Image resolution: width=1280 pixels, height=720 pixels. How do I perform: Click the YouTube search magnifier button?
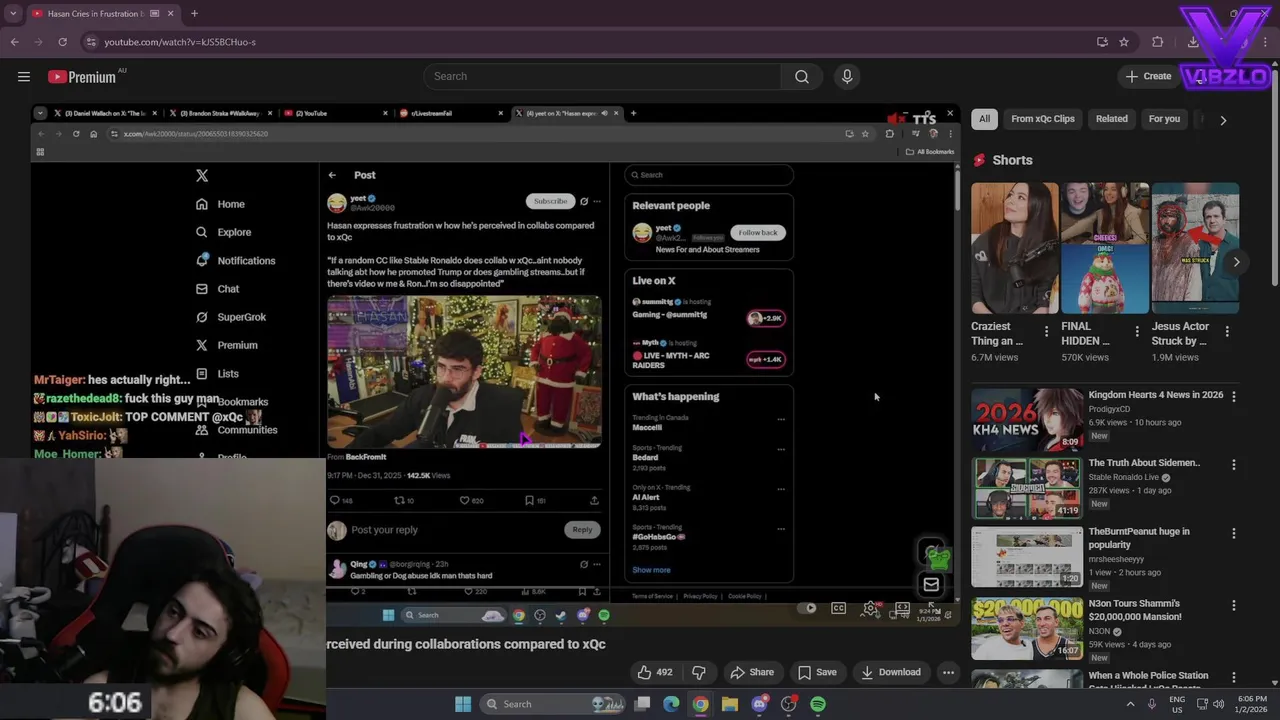tap(802, 77)
